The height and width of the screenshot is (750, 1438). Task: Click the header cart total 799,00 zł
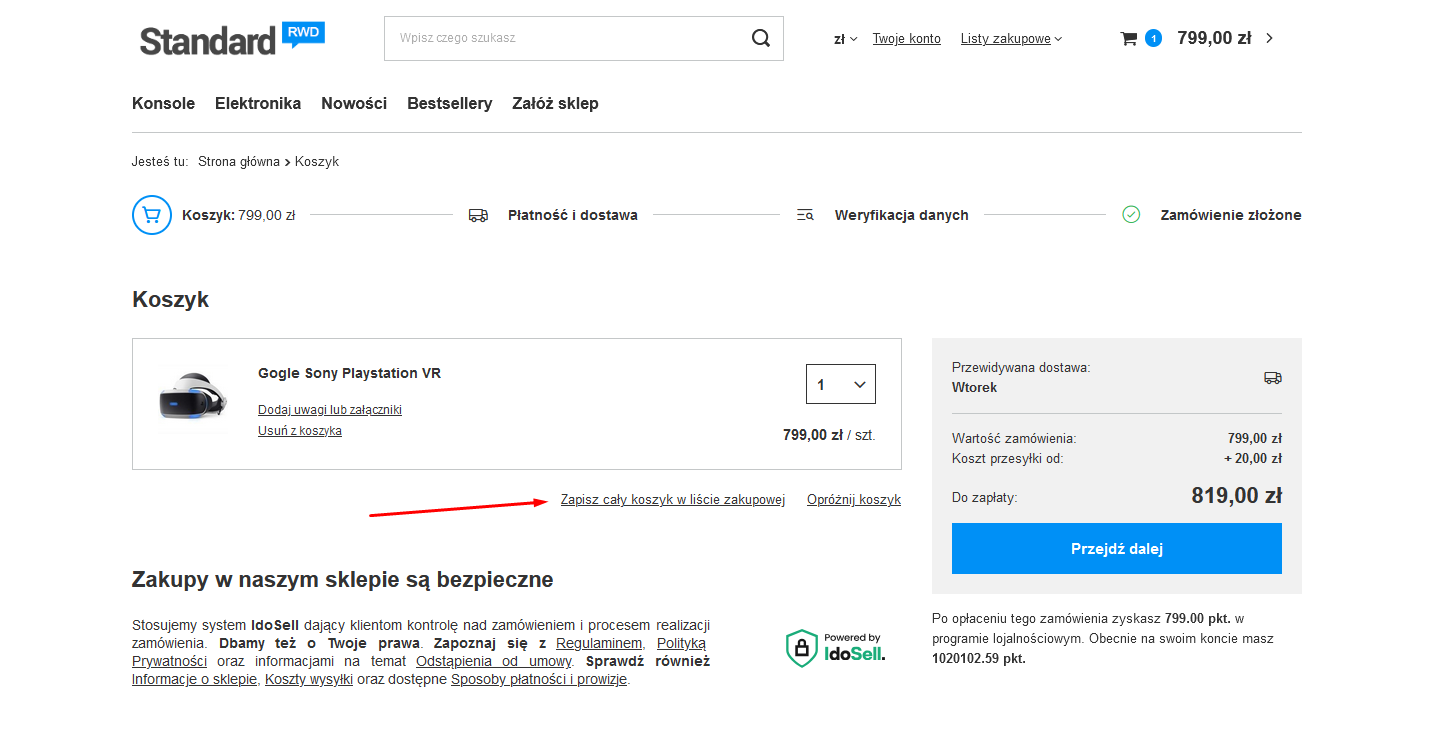(x=1214, y=38)
